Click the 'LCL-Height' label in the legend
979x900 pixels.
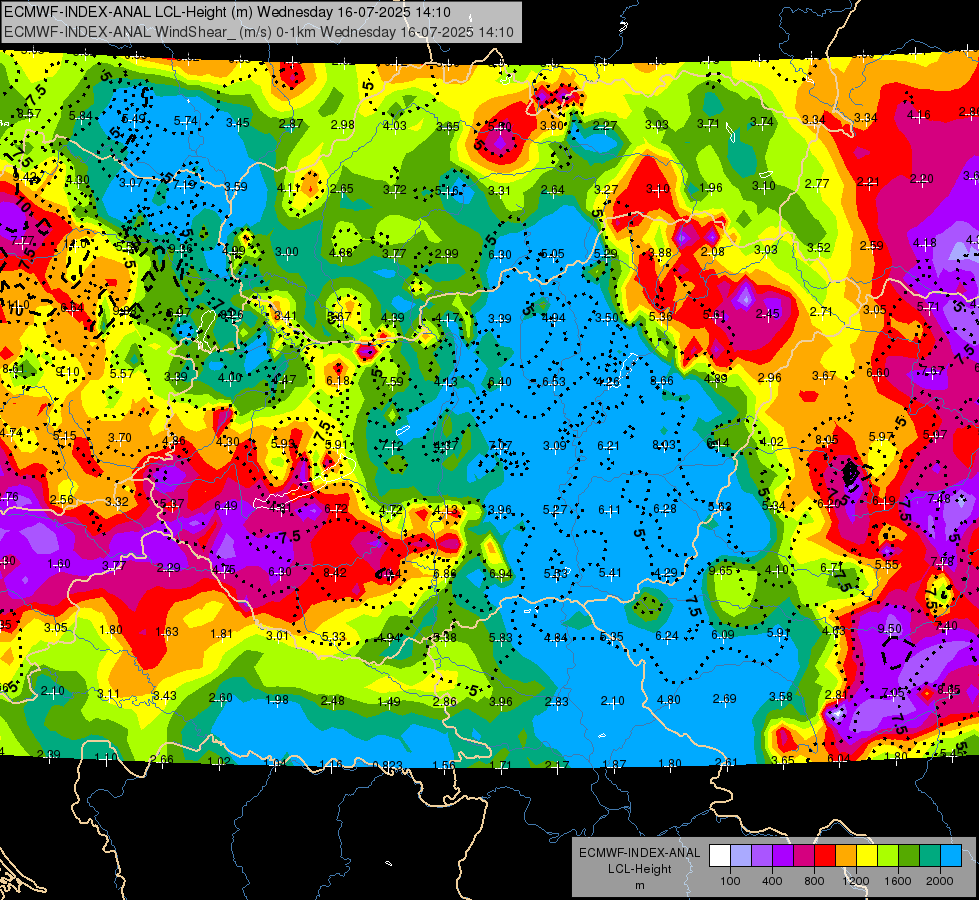point(639,869)
